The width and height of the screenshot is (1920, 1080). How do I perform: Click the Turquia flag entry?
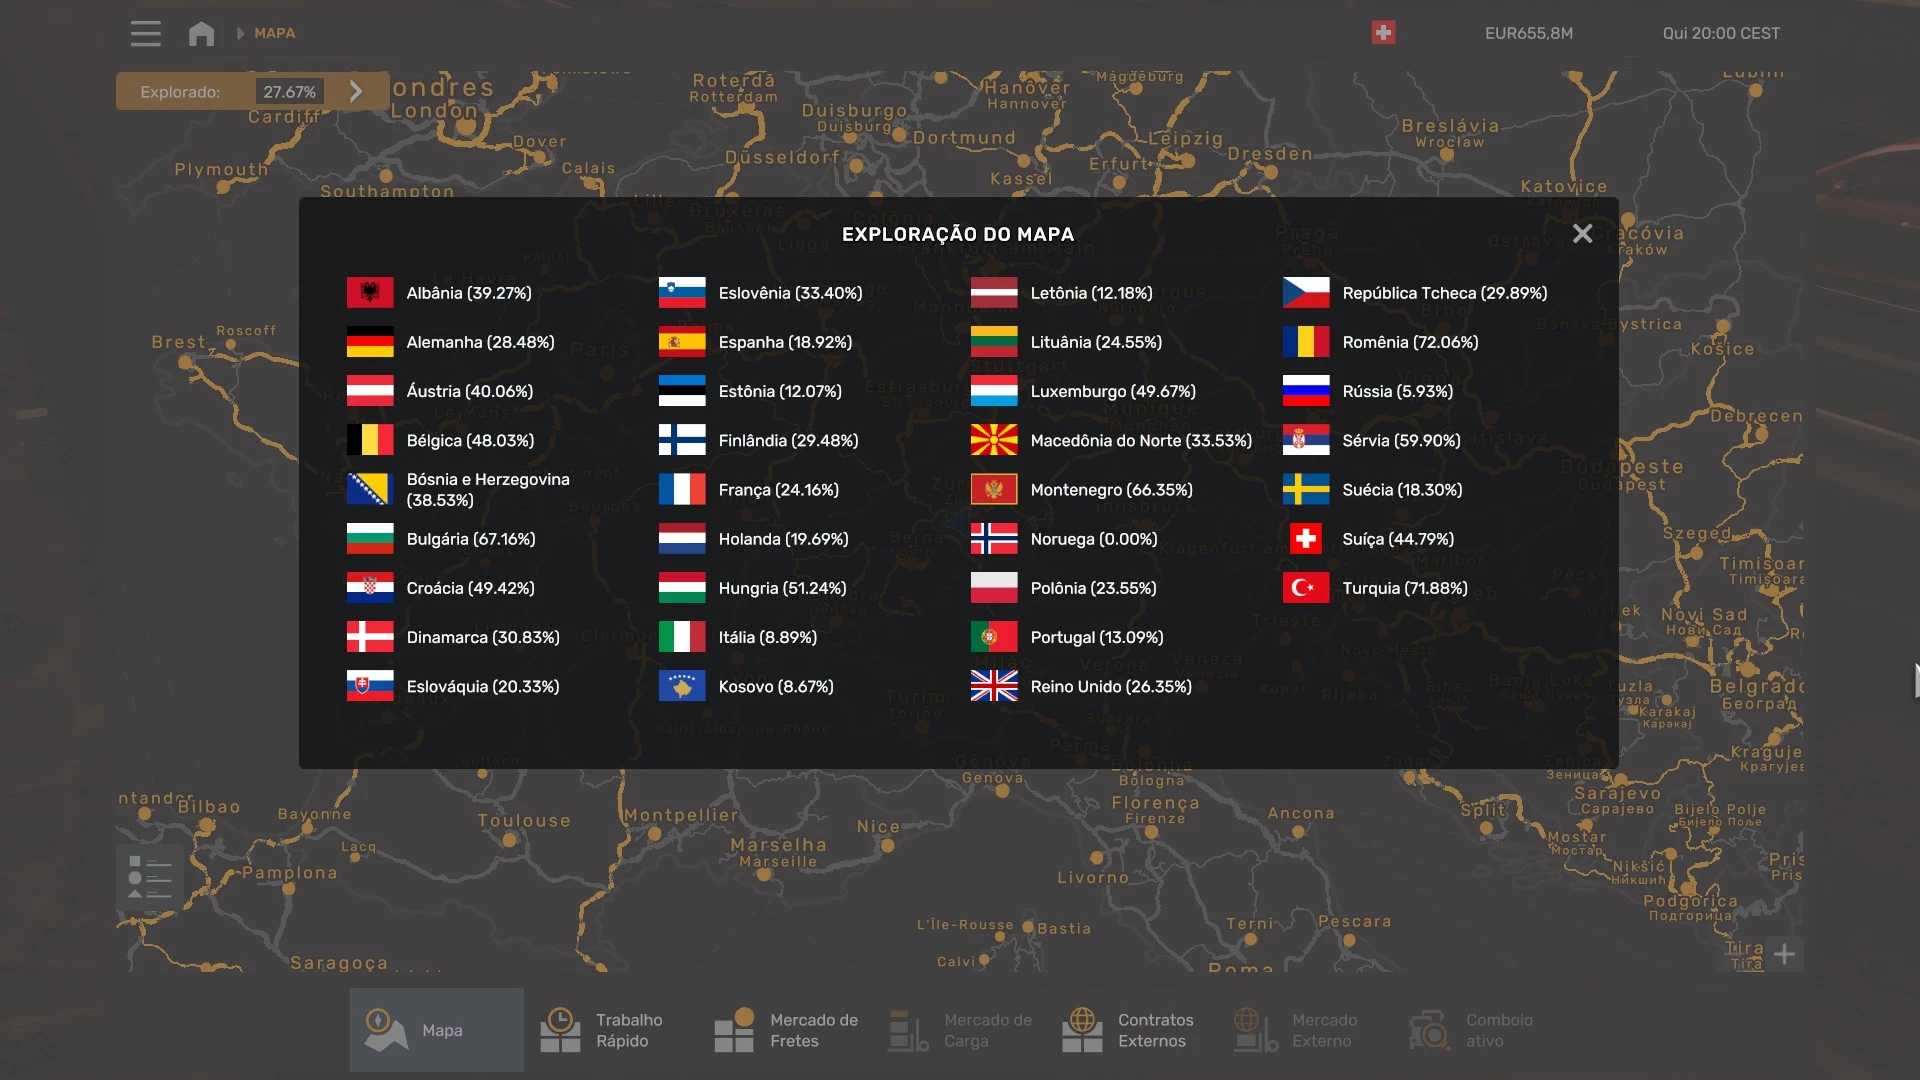click(x=1306, y=588)
